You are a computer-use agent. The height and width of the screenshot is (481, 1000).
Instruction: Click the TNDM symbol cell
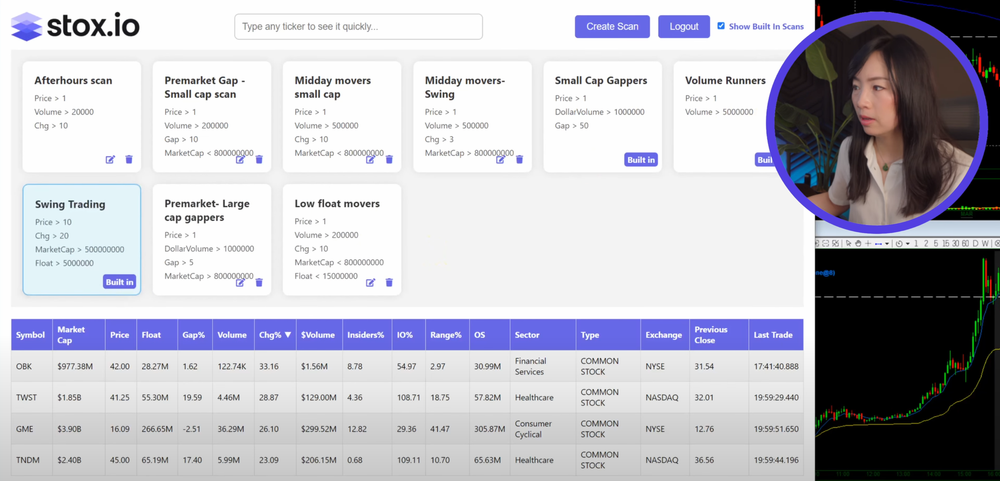click(32, 460)
